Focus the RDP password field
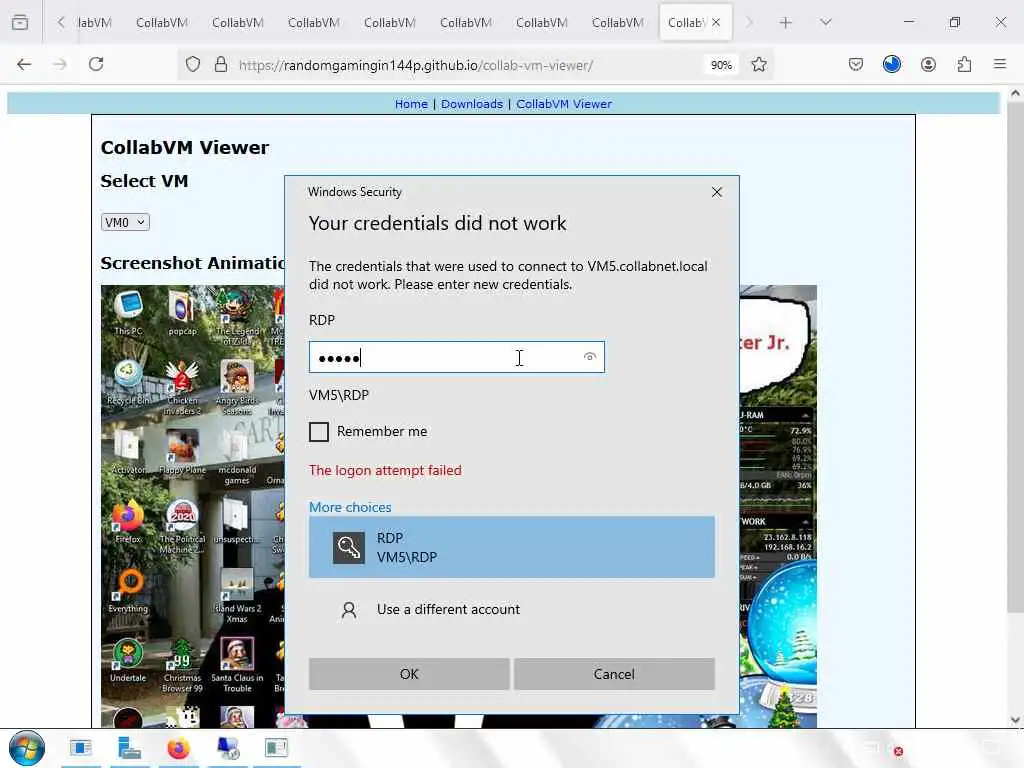This screenshot has width=1024, height=768. [456, 357]
